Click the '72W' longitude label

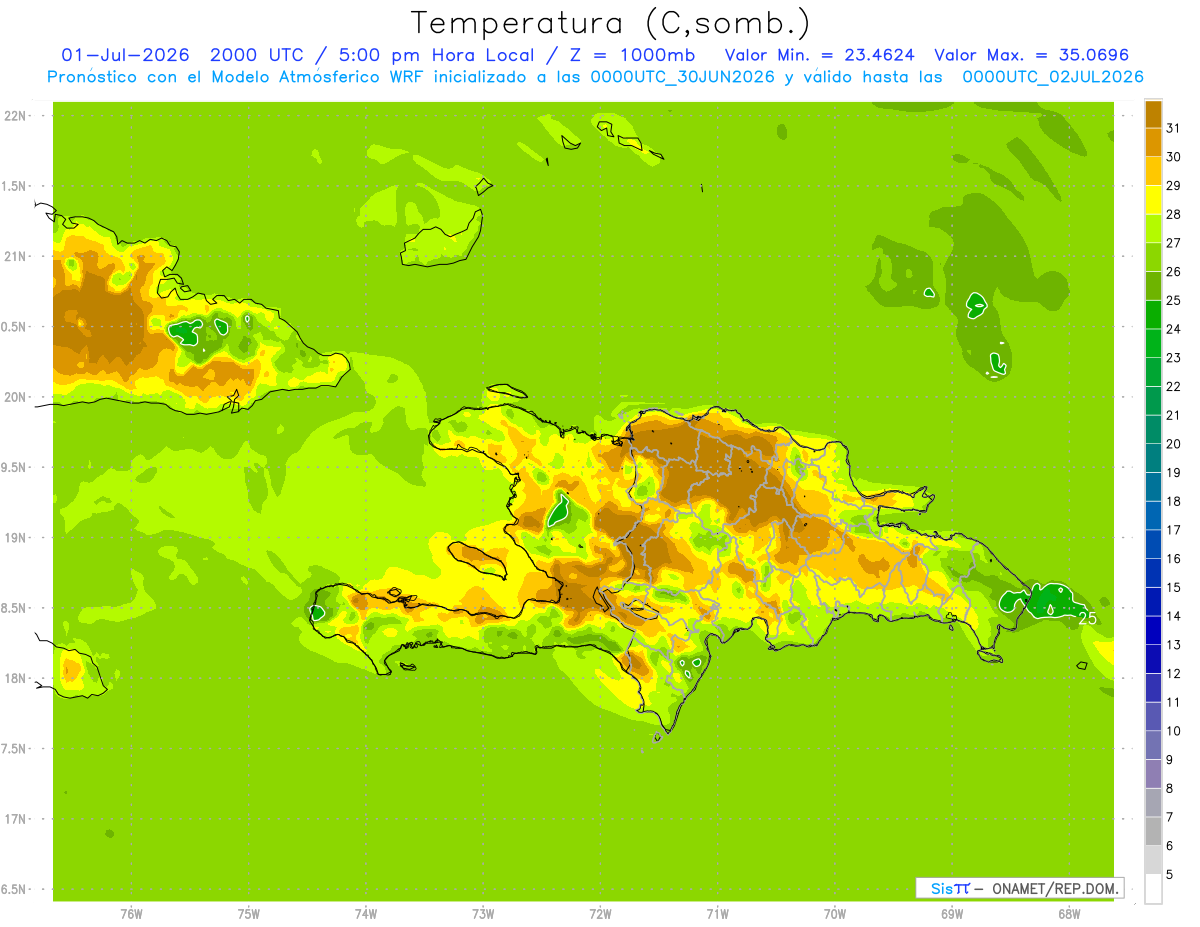[x=600, y=914]
